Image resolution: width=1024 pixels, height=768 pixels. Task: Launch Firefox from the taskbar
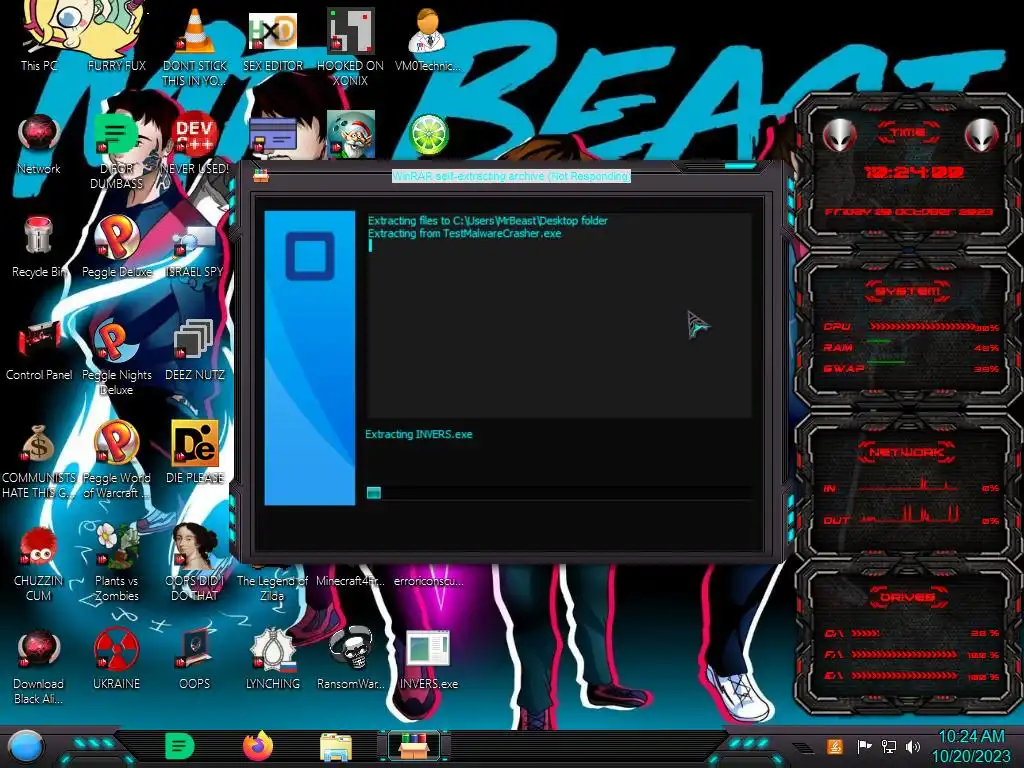tap(257, 746)
